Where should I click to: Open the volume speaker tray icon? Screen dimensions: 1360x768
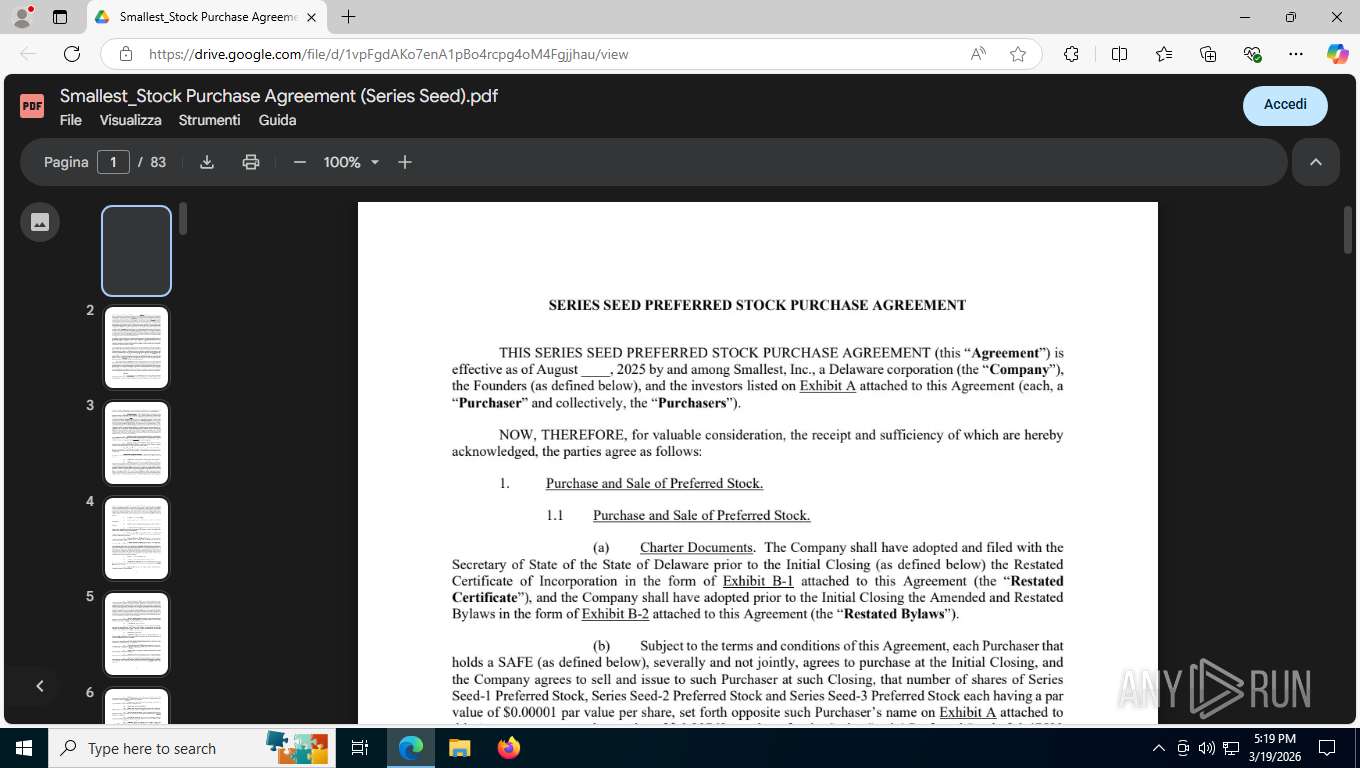[1207, 748]
